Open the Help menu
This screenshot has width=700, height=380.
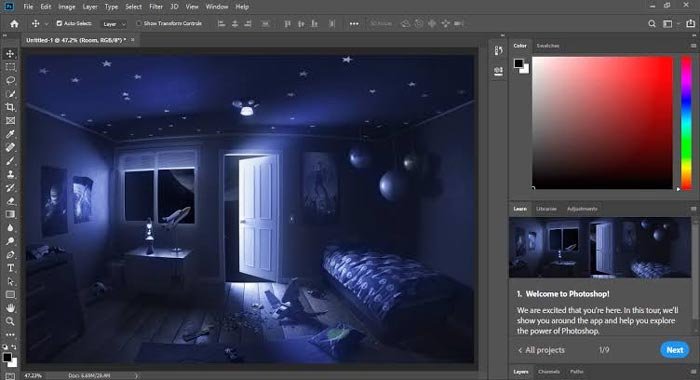point(242,7)
